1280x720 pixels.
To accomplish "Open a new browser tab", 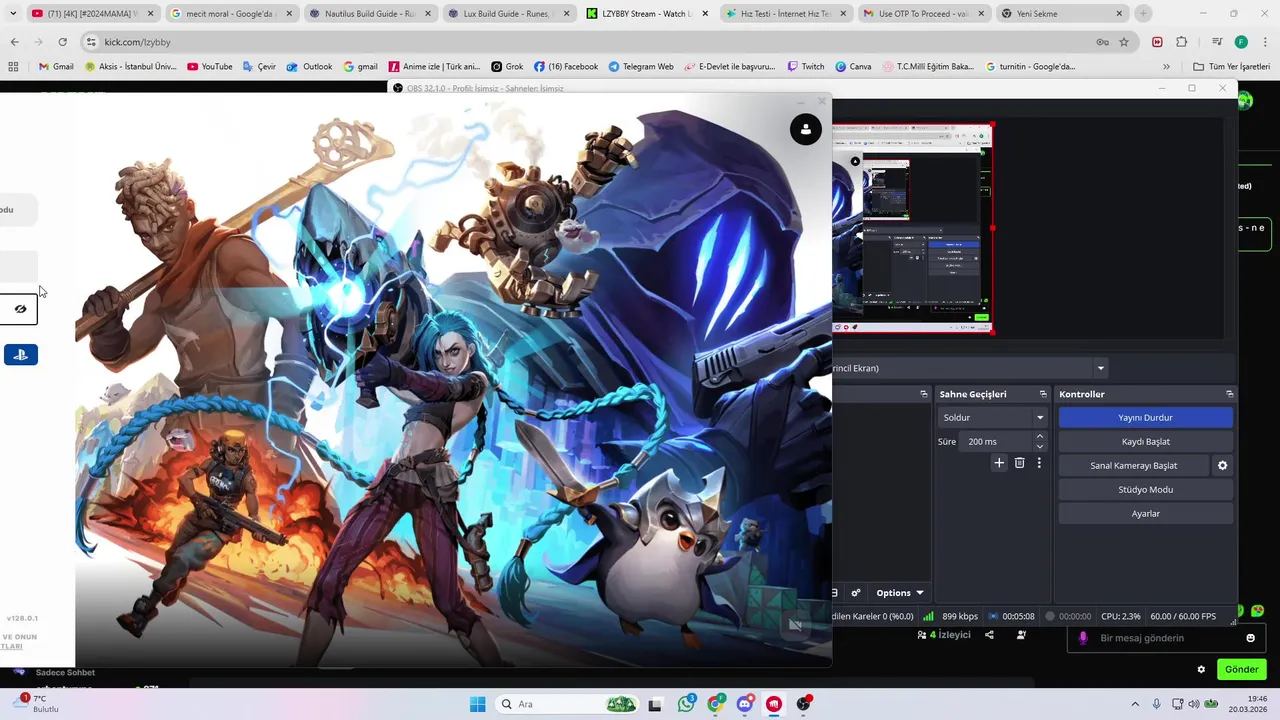I will [1143, 14].
